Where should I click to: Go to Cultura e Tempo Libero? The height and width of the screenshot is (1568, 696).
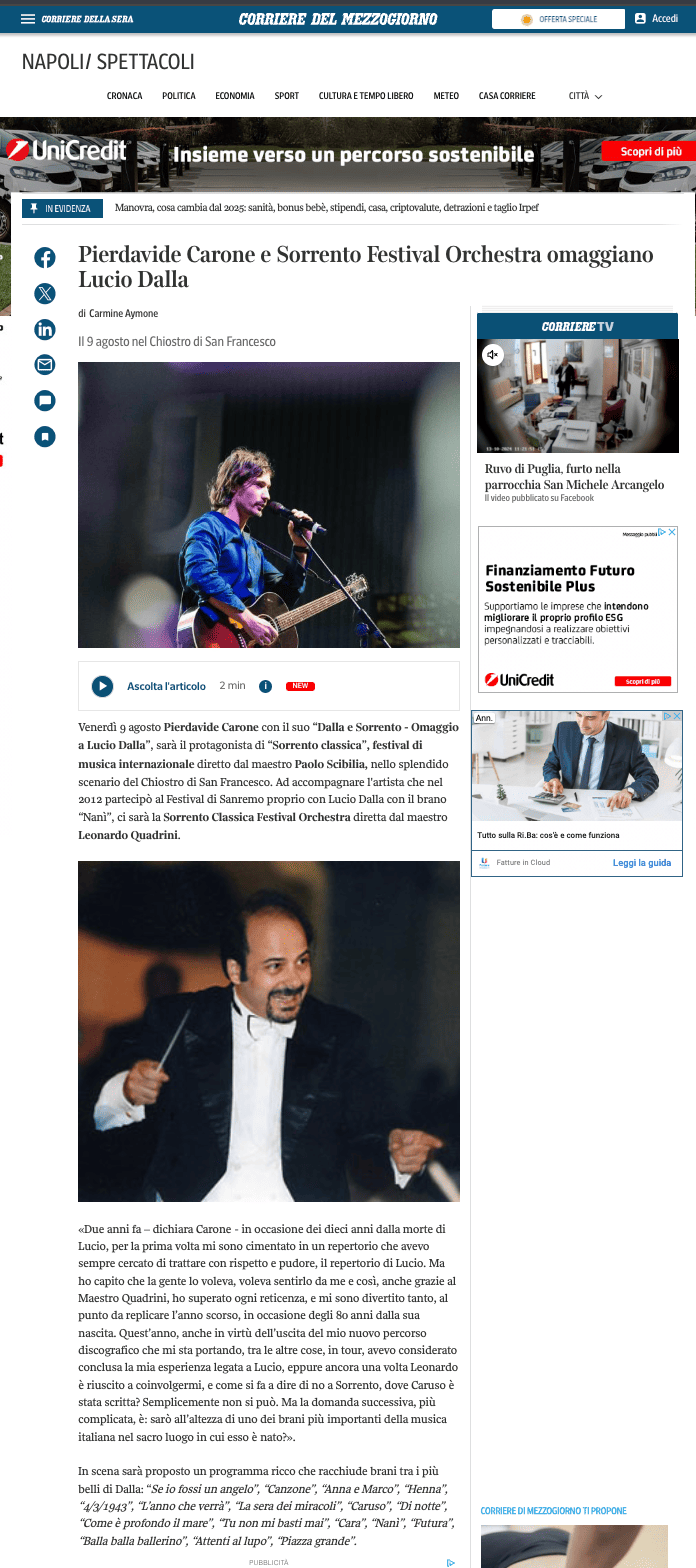pyautogui.click(x=366, y=96)
